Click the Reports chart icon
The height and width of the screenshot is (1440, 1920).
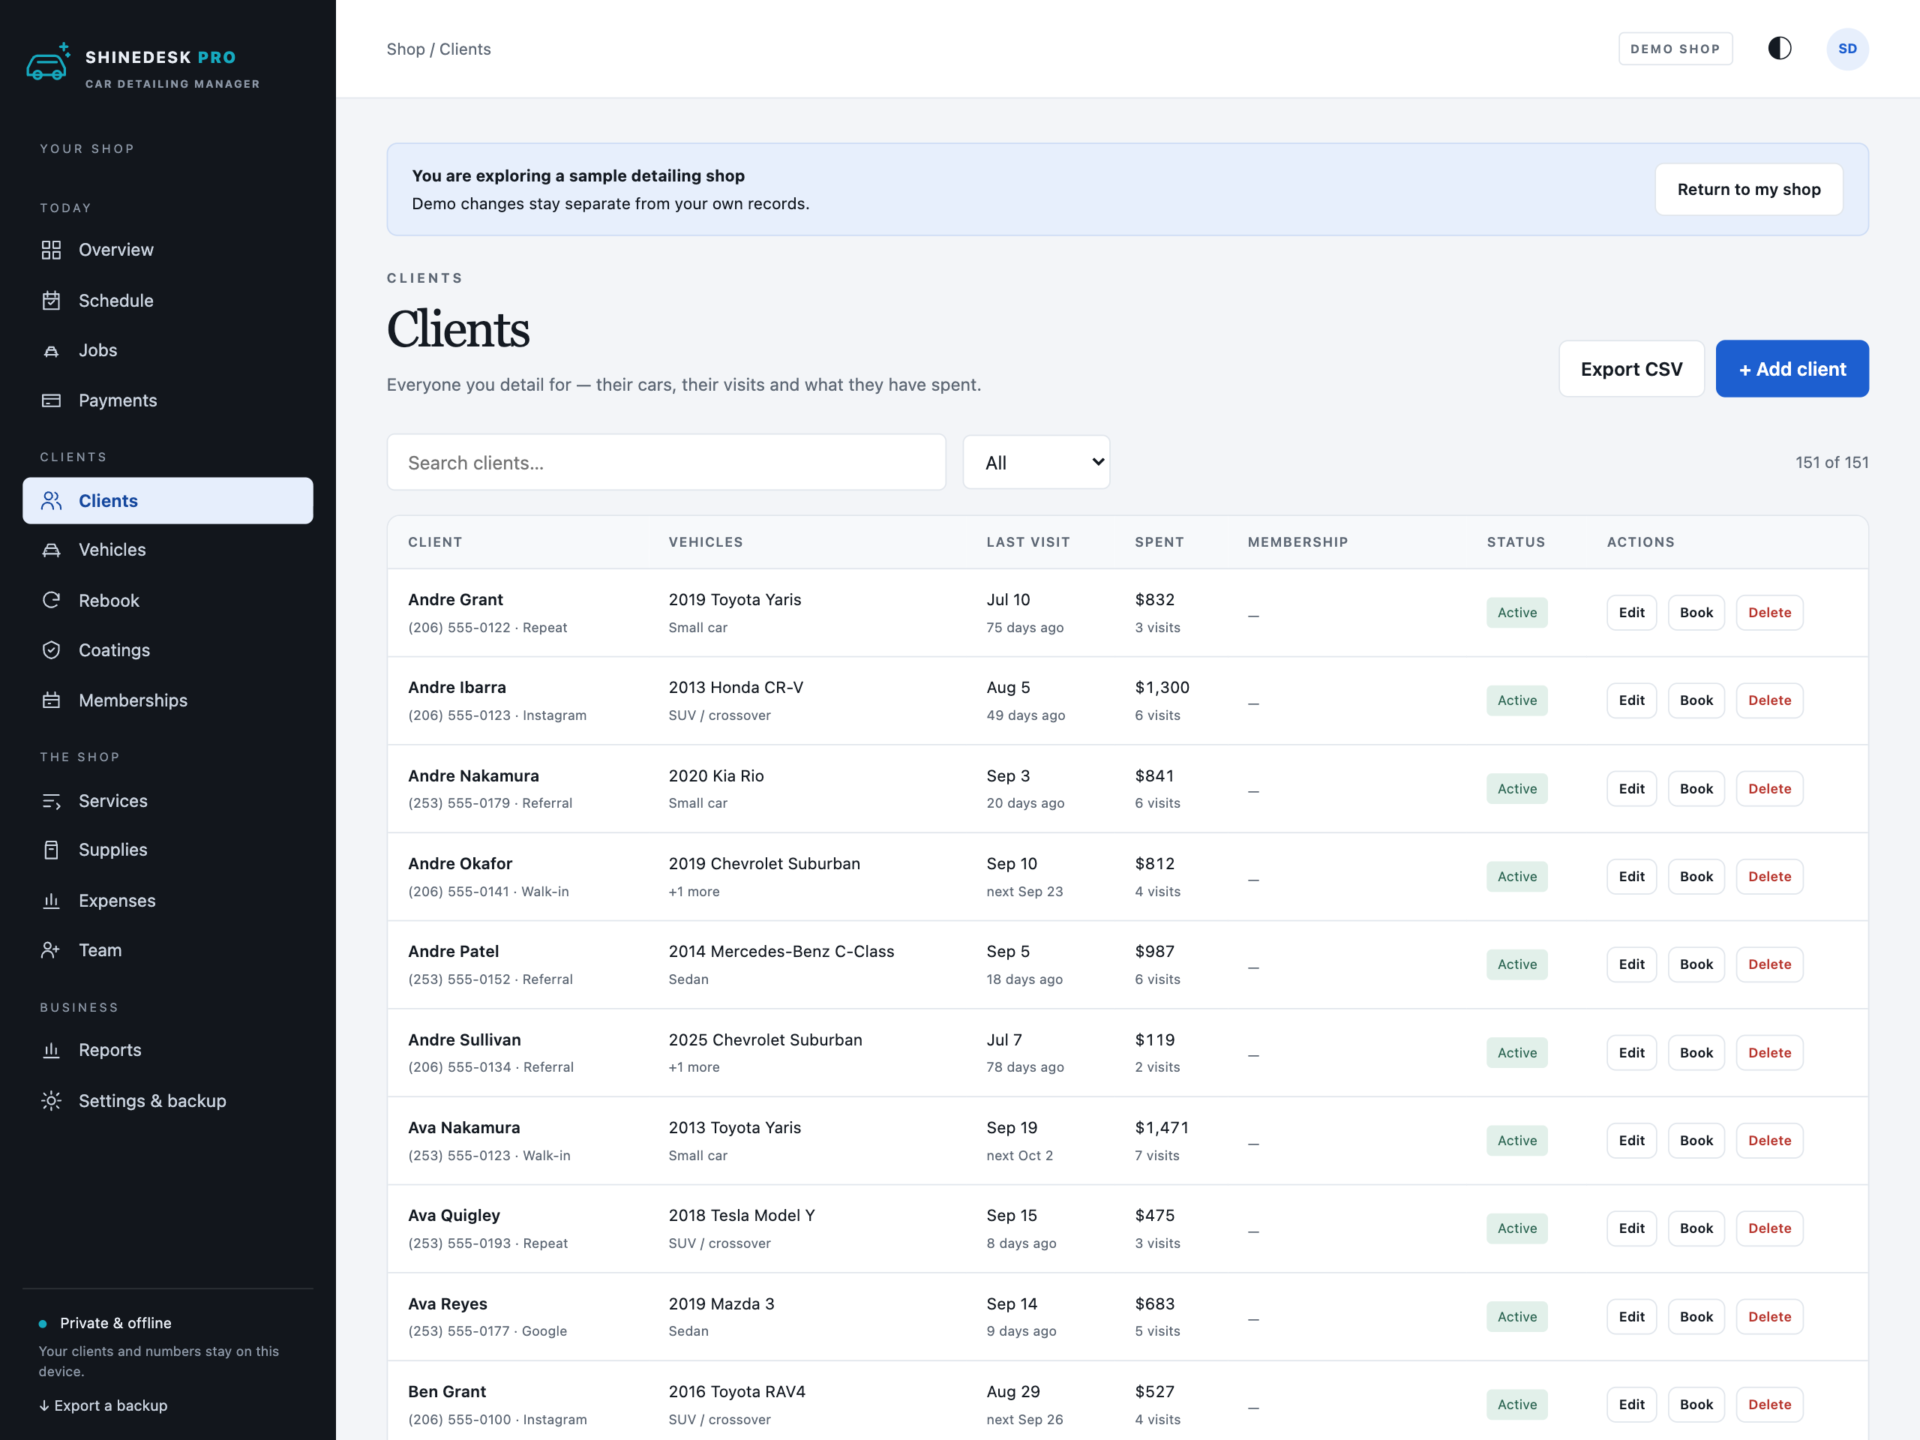click(51, 1050)
